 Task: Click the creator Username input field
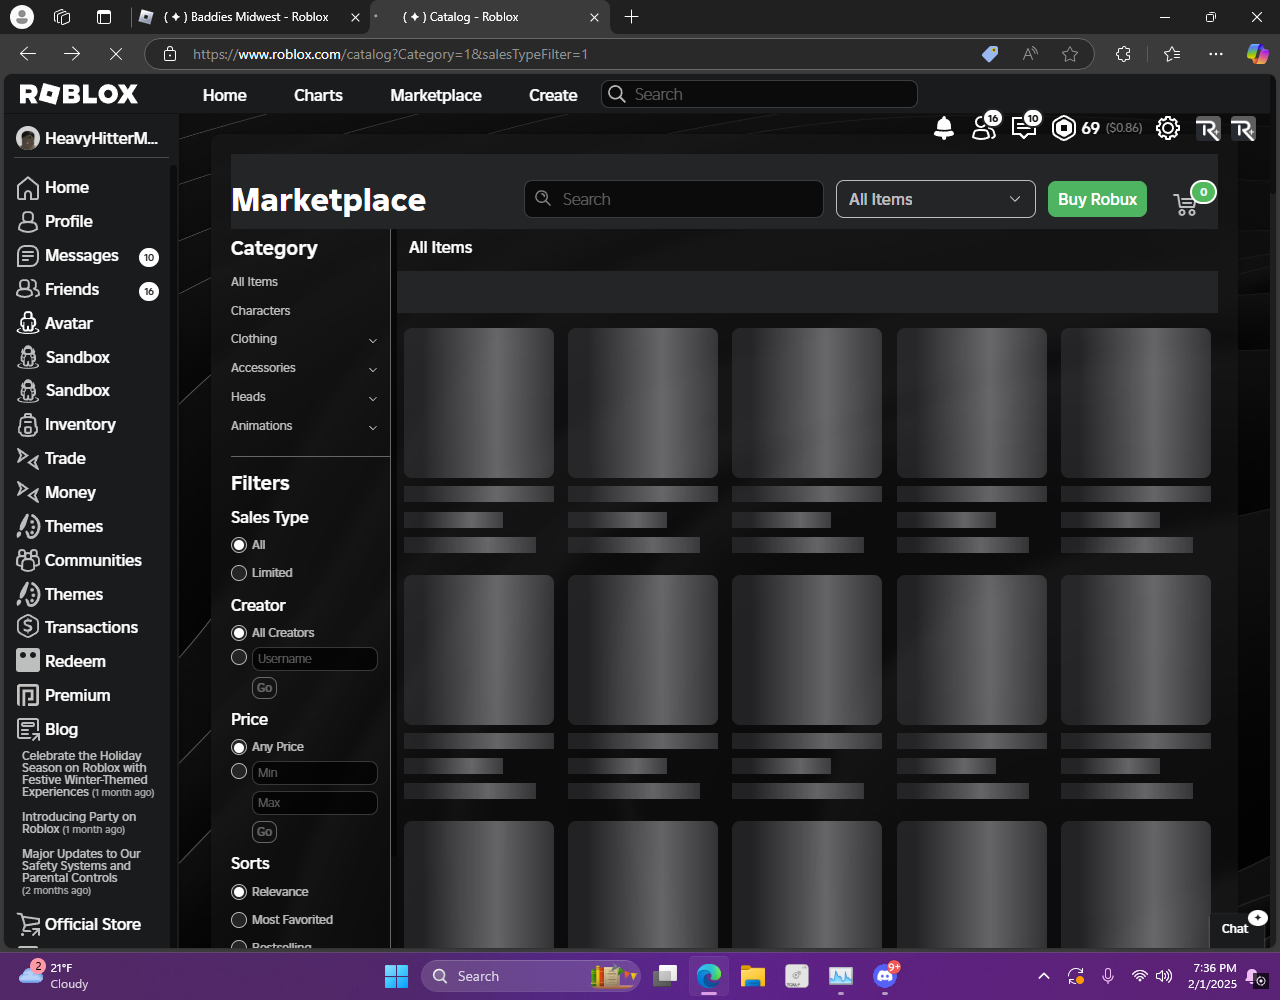click(x=315, y=659)
